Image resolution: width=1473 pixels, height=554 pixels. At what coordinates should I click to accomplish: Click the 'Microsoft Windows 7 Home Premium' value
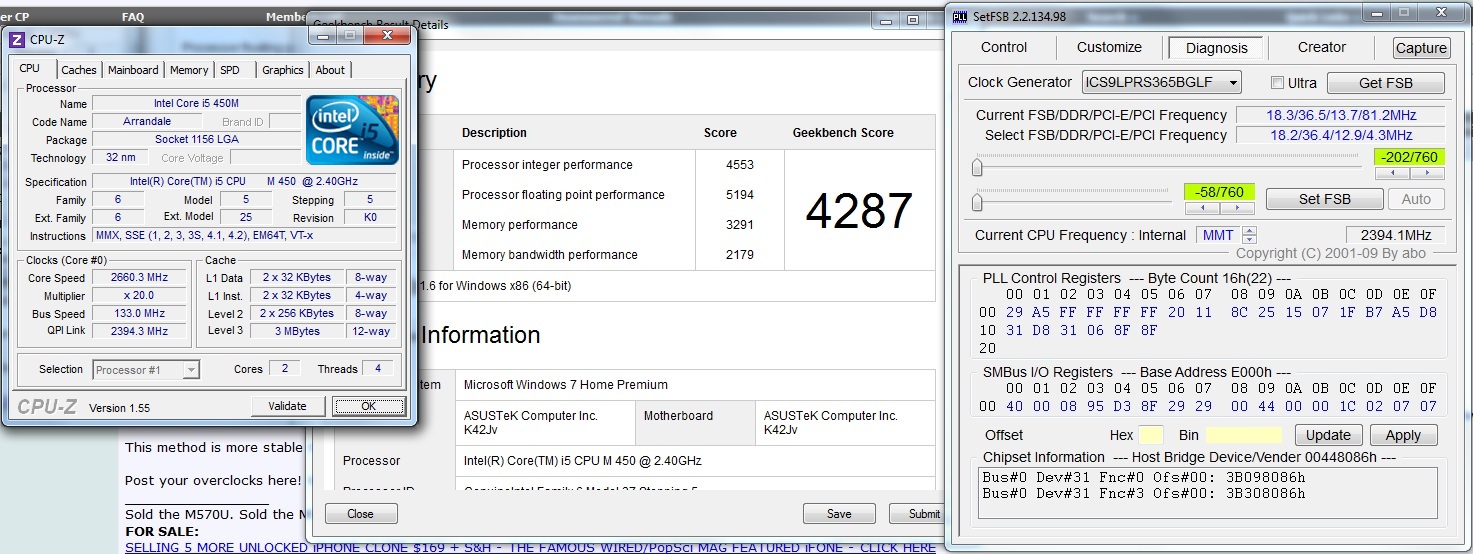(565, 385)
